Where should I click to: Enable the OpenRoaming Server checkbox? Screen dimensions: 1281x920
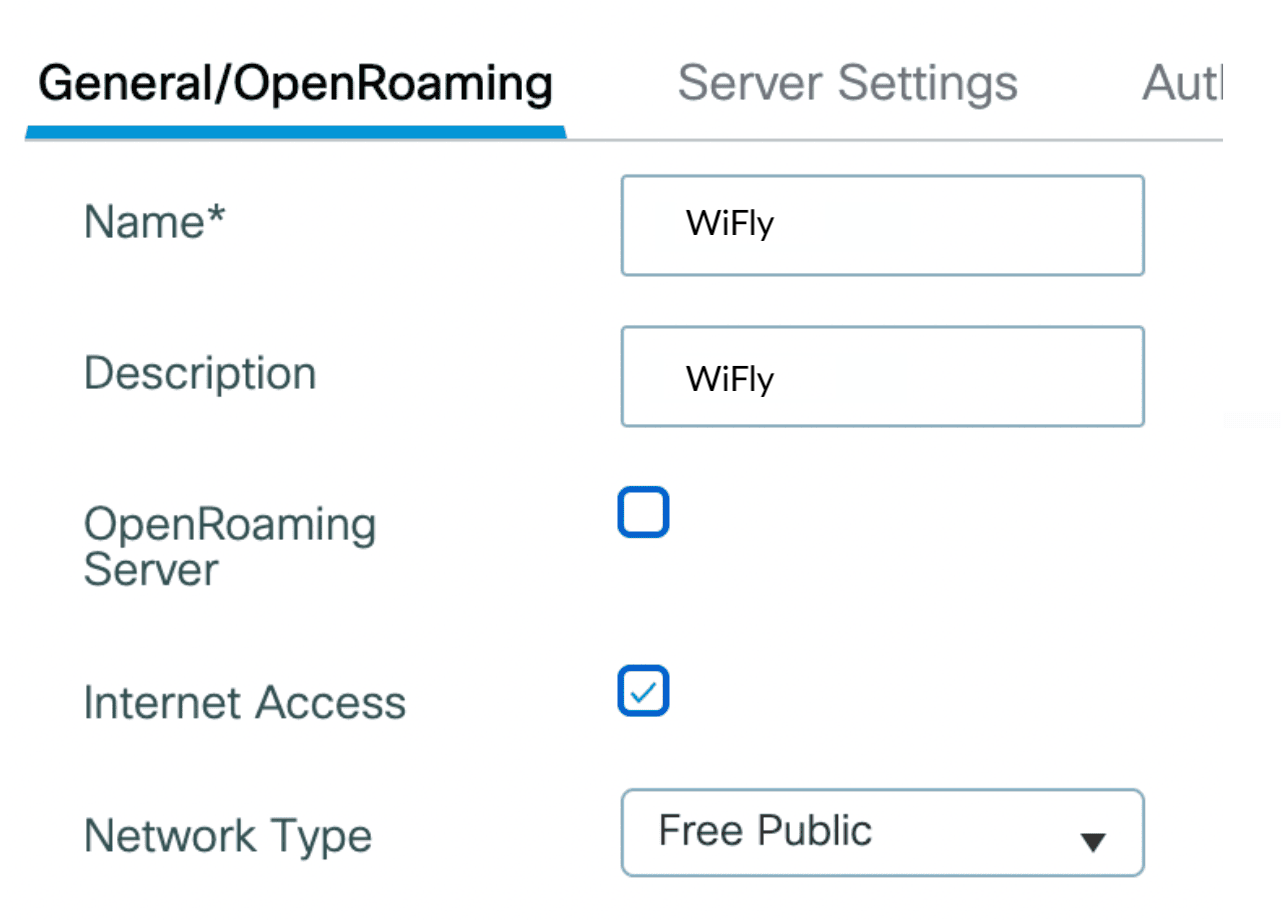[x=643, y=513]
